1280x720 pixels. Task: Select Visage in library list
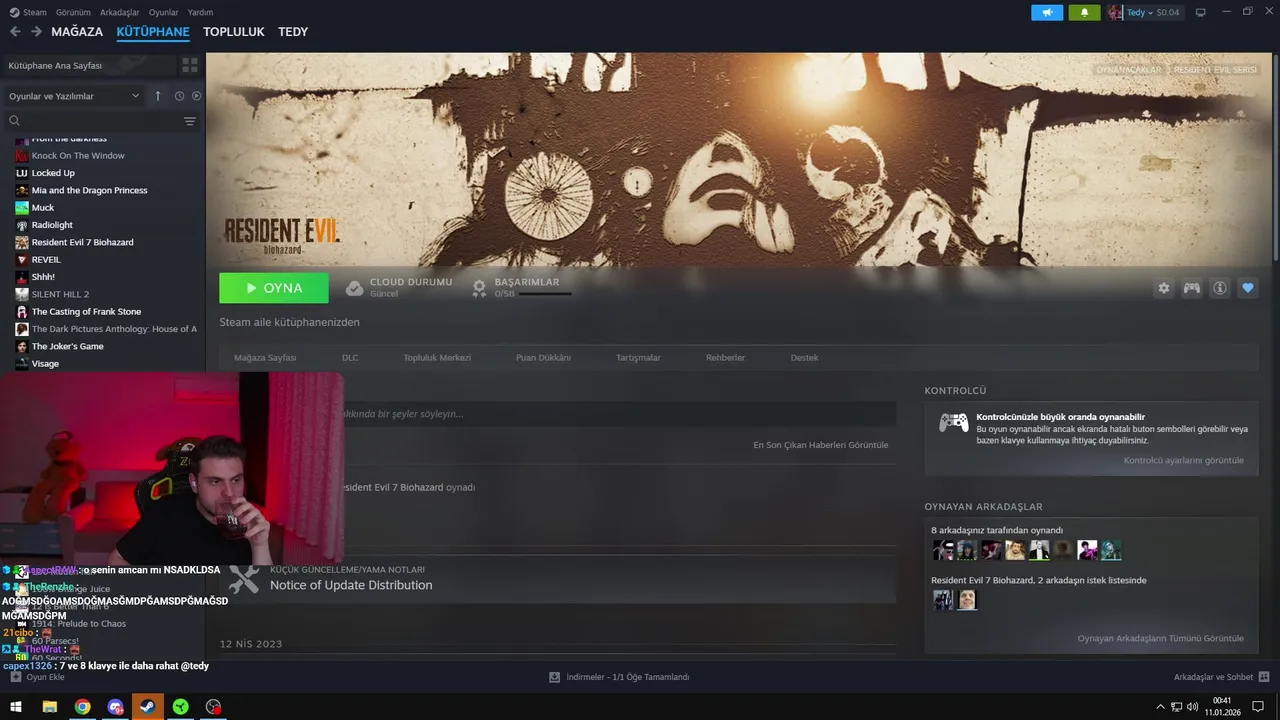pyautogui.click(x=45, y=364)
